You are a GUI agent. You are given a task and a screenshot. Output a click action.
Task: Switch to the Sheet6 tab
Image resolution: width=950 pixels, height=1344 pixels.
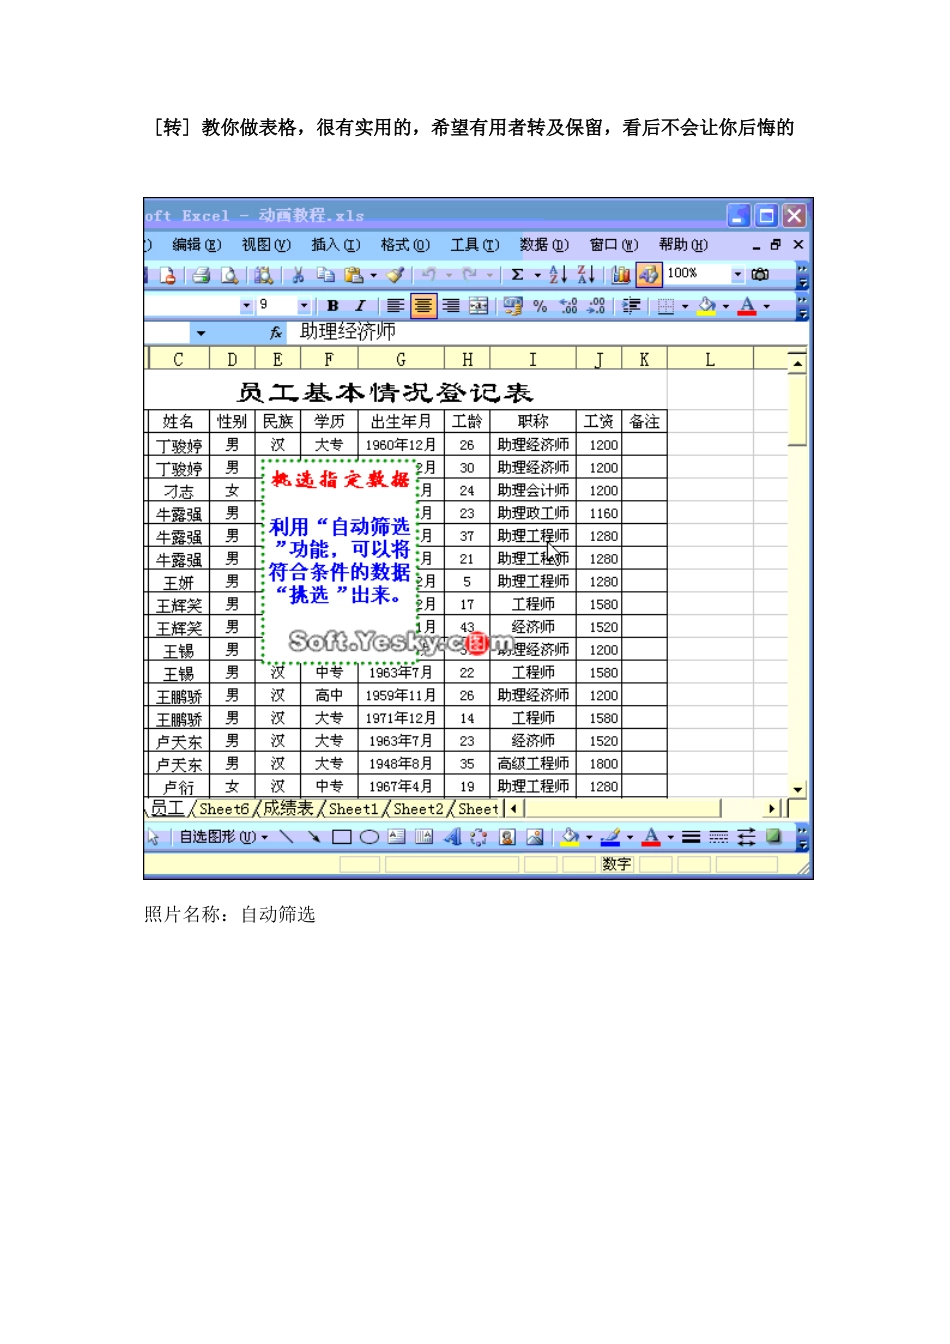click(224, 809)
